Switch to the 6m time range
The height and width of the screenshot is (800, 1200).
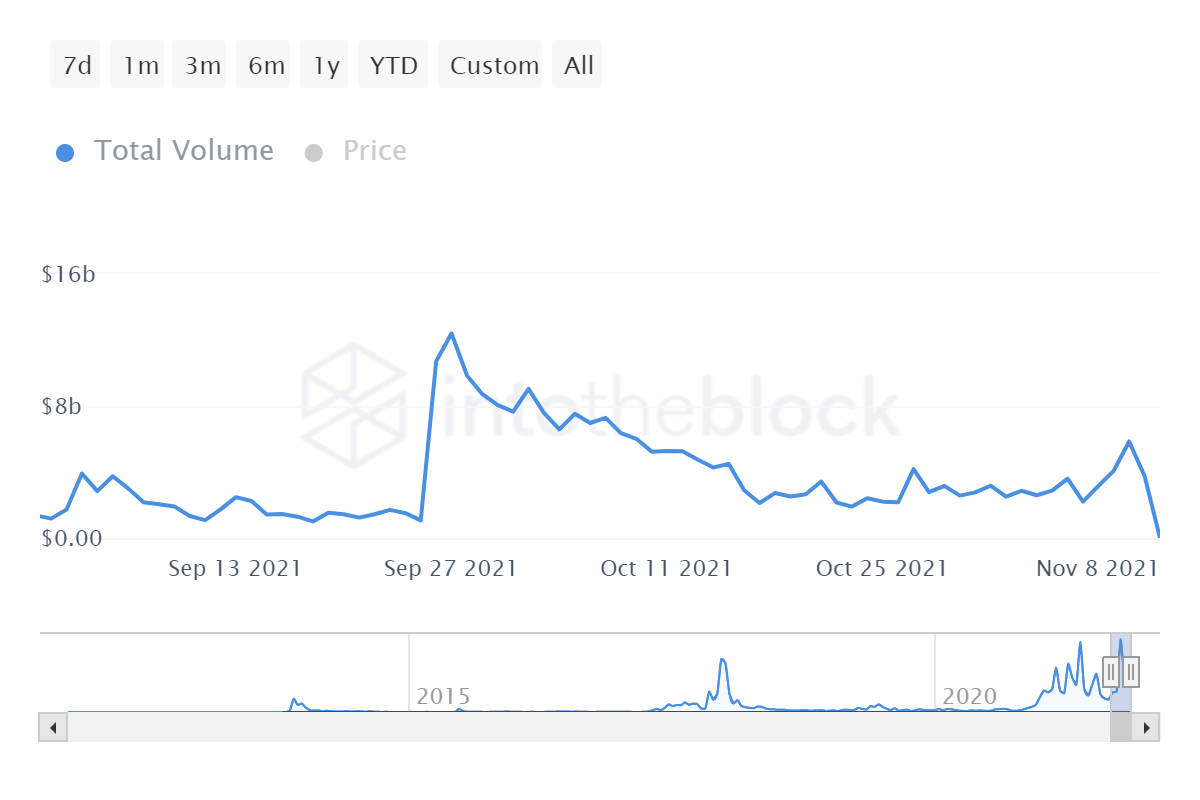click(x=263, y=64)
